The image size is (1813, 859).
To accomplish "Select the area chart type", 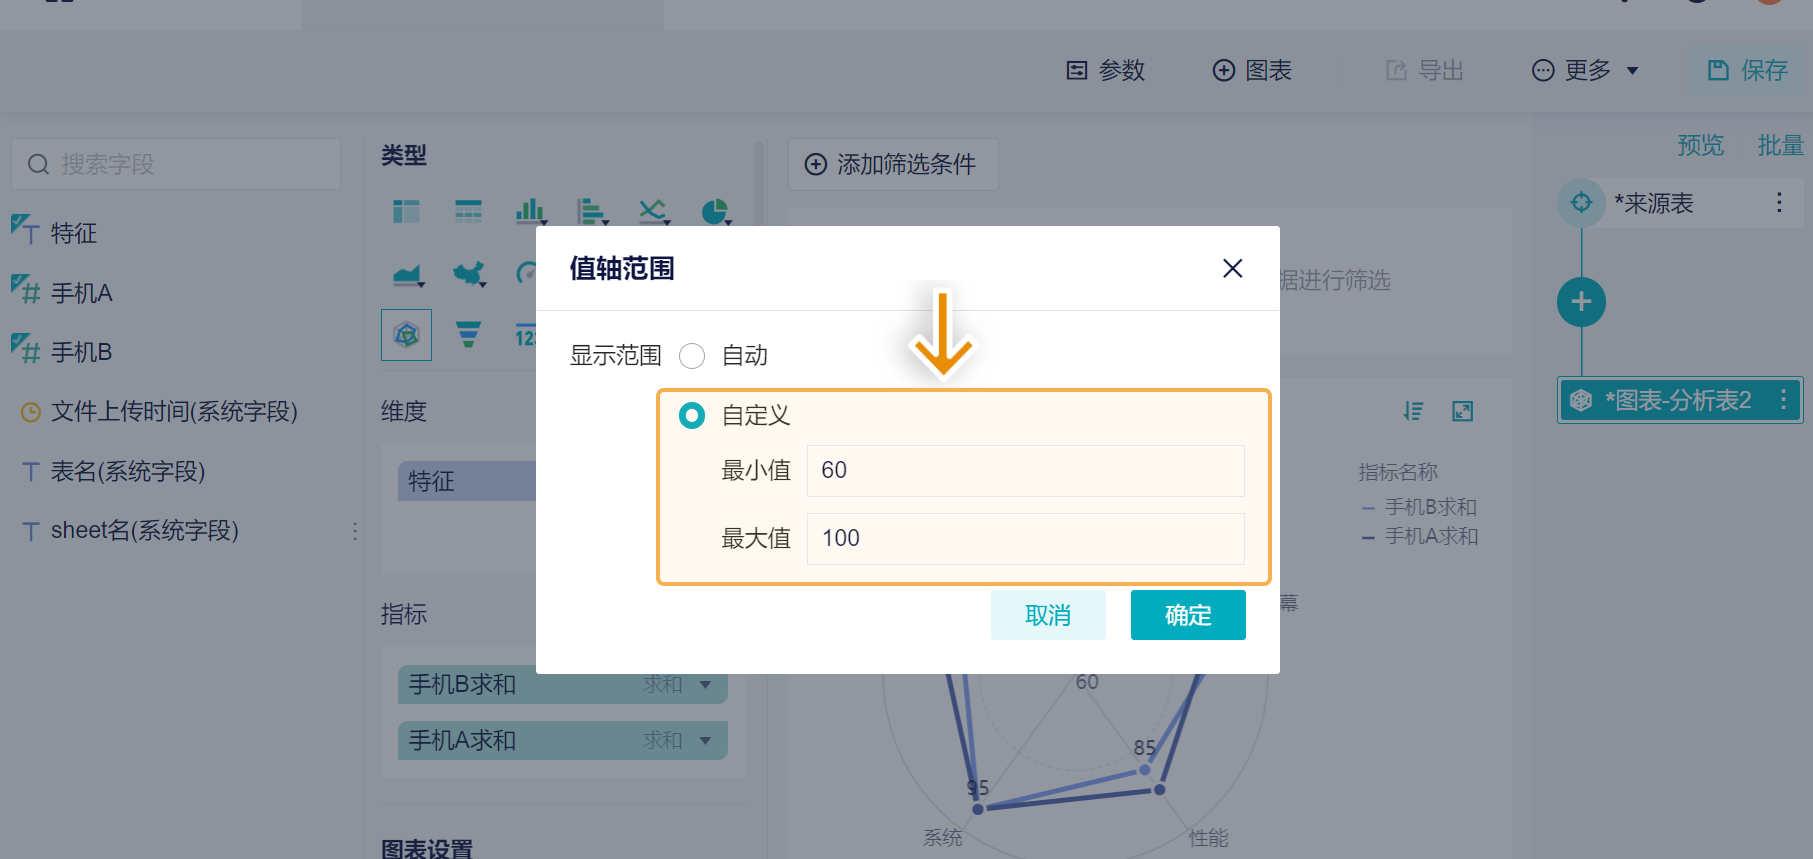I will (407, 274).
